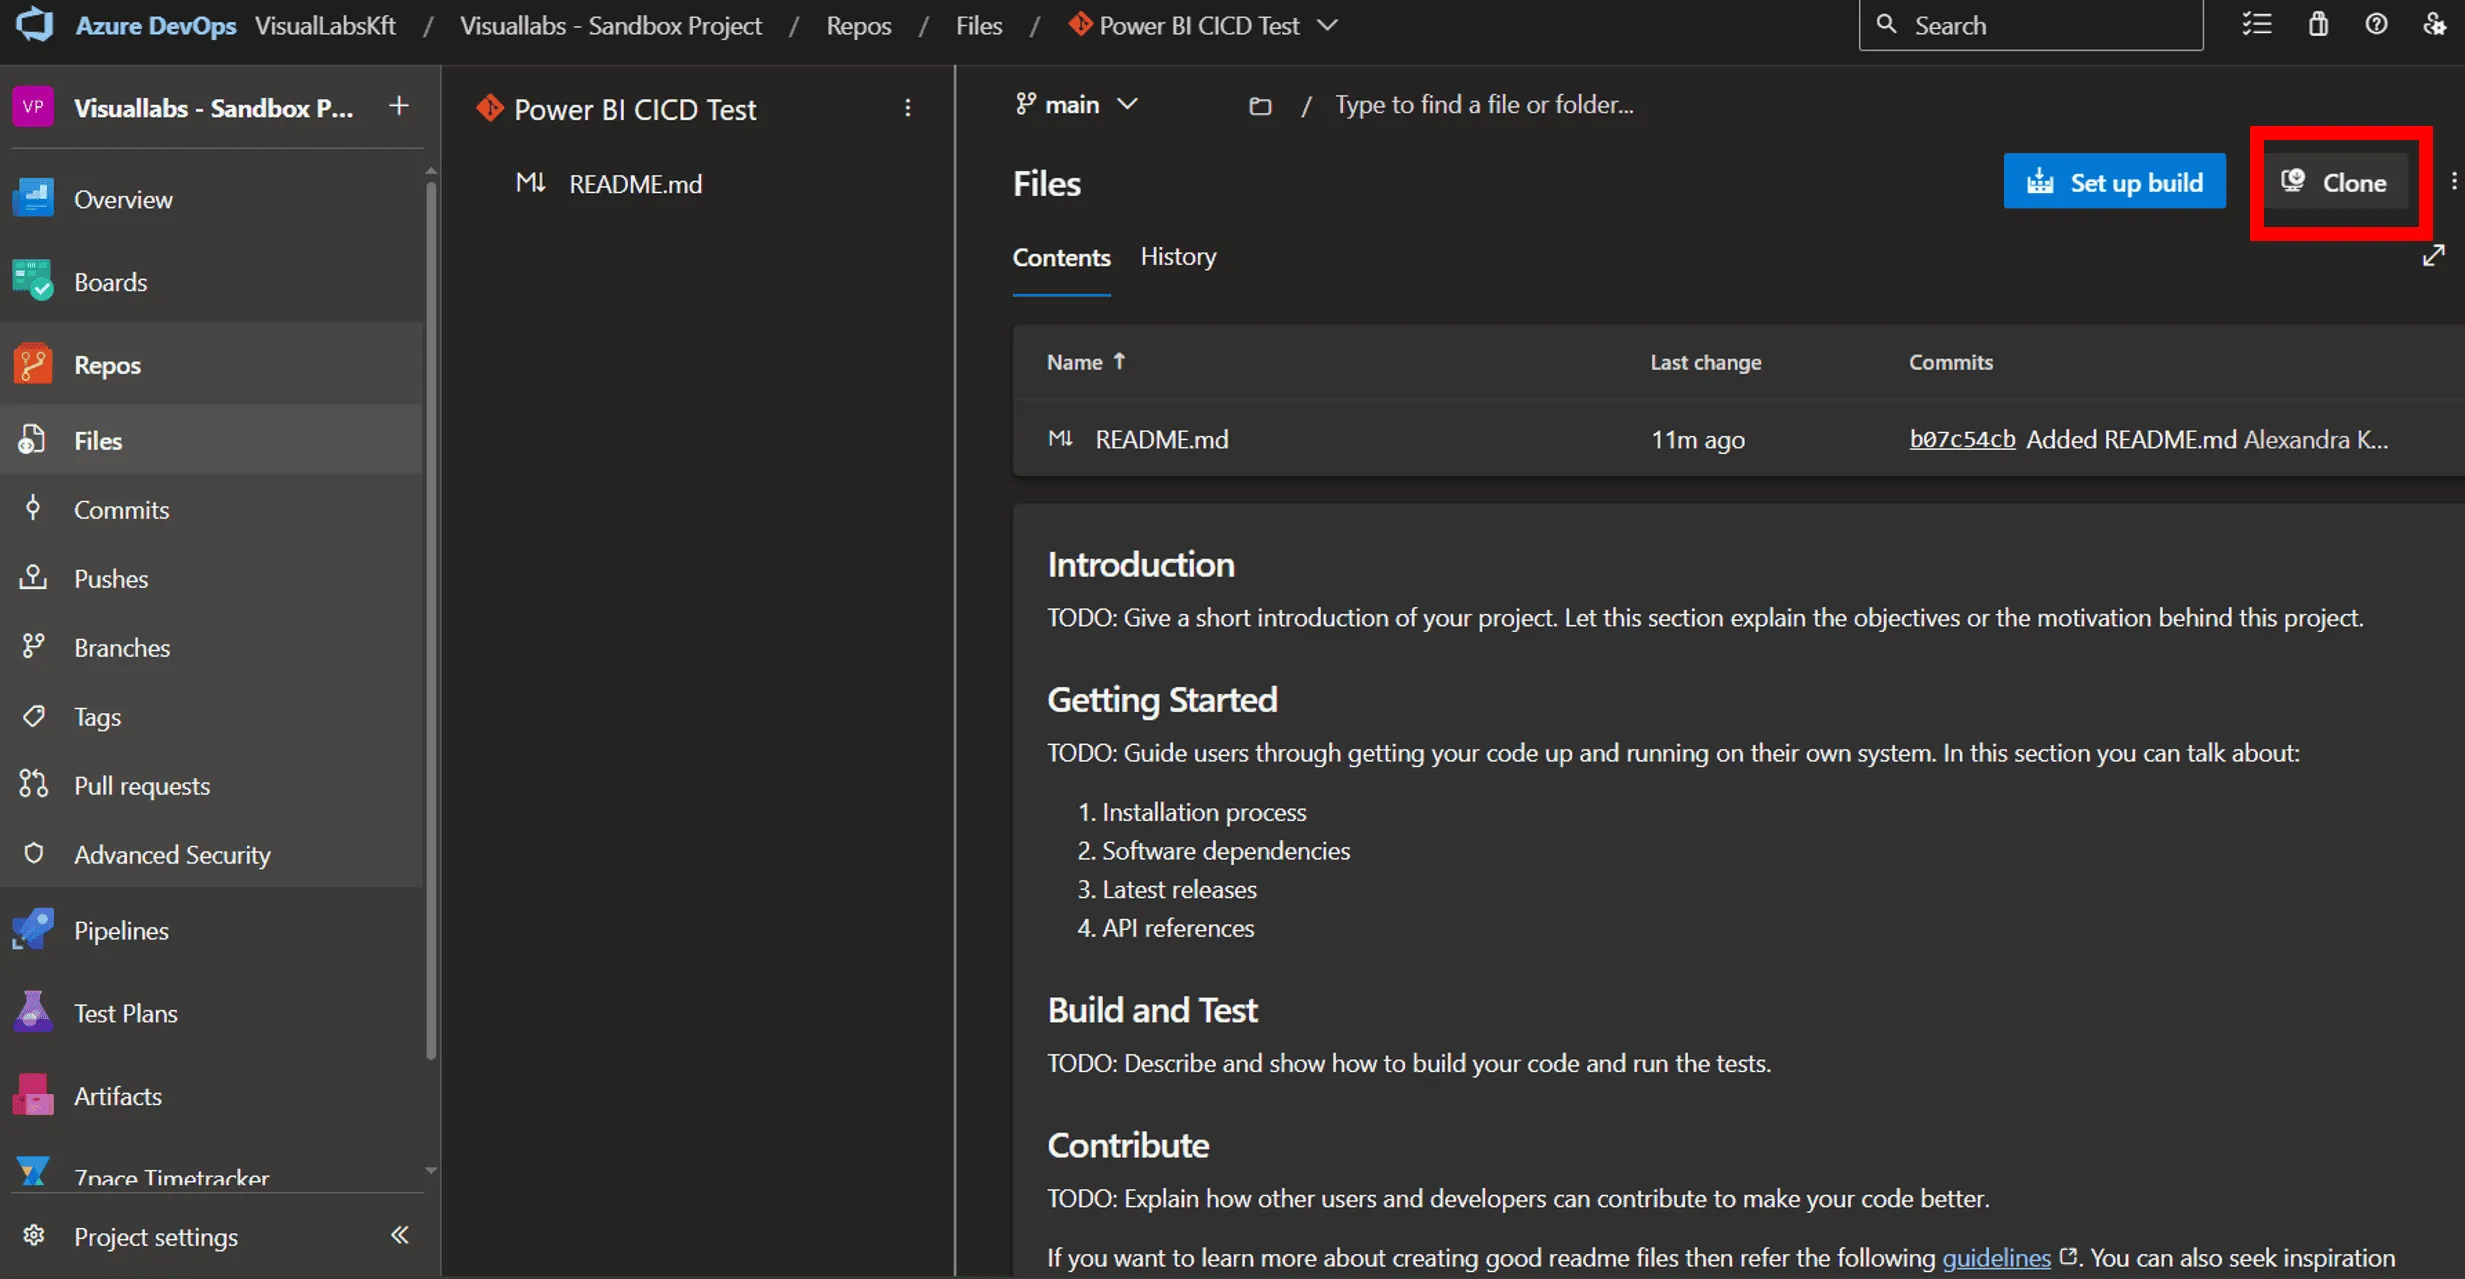Open the User settings icon in header
Viewport: 2465px width, 1279px height.
[x=2434, y=24]
